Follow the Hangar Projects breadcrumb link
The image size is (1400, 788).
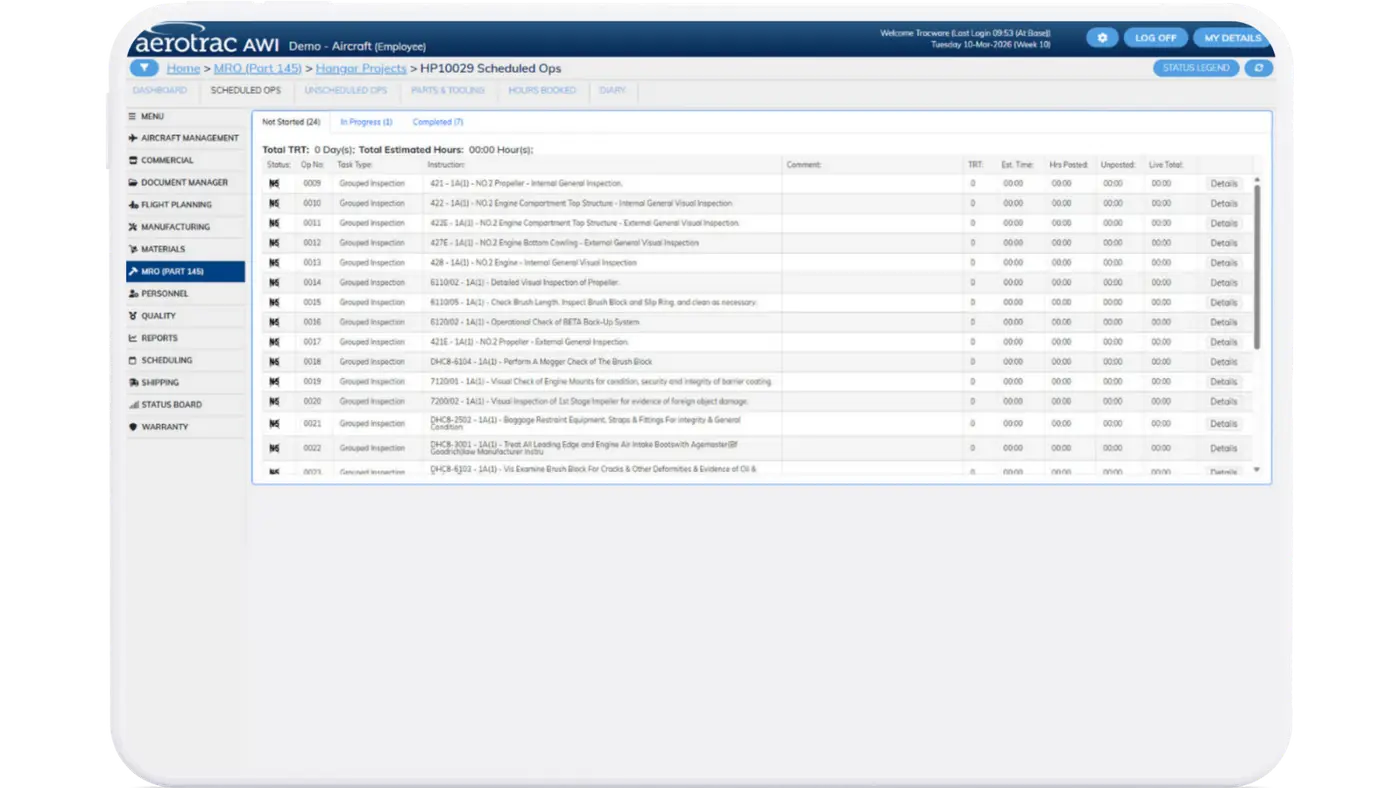coord(361,69)
